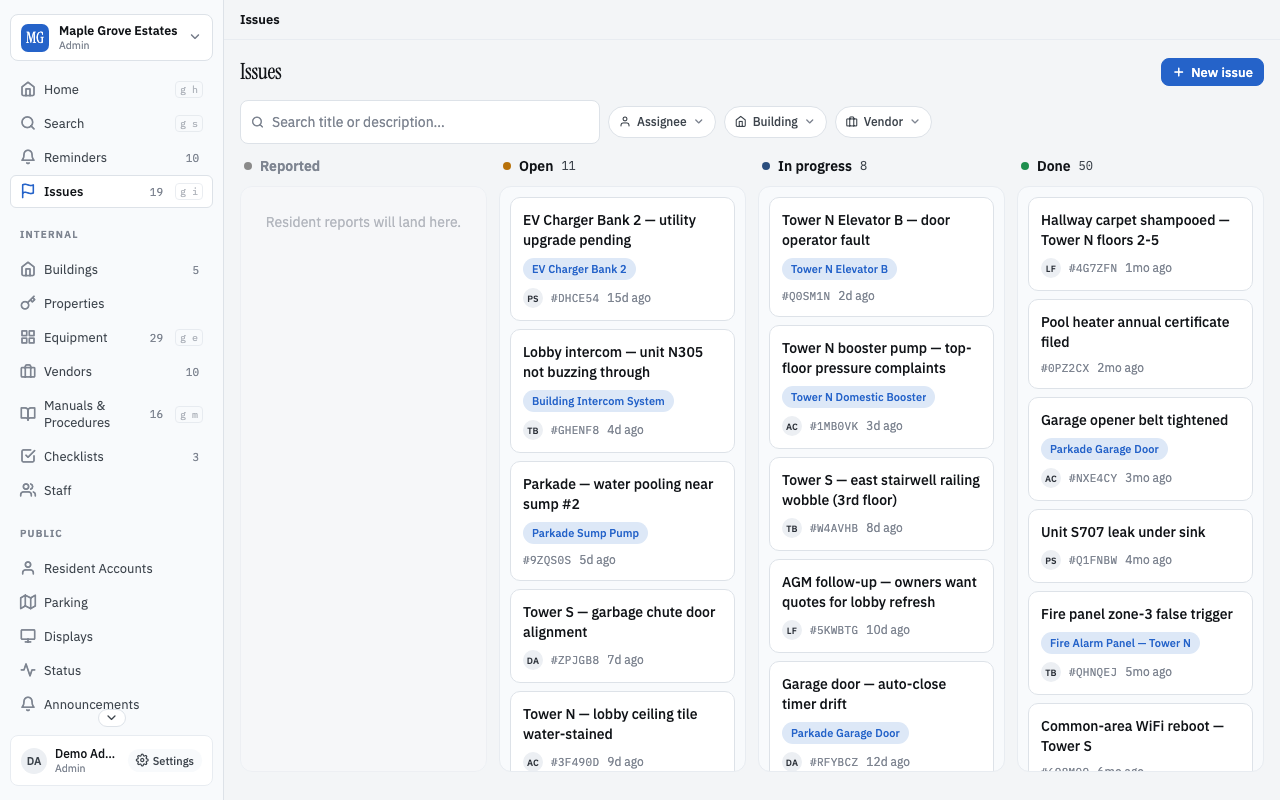Open the Building filter dropdown
This screenshot has width=1280, height=800.
(775, 122)
